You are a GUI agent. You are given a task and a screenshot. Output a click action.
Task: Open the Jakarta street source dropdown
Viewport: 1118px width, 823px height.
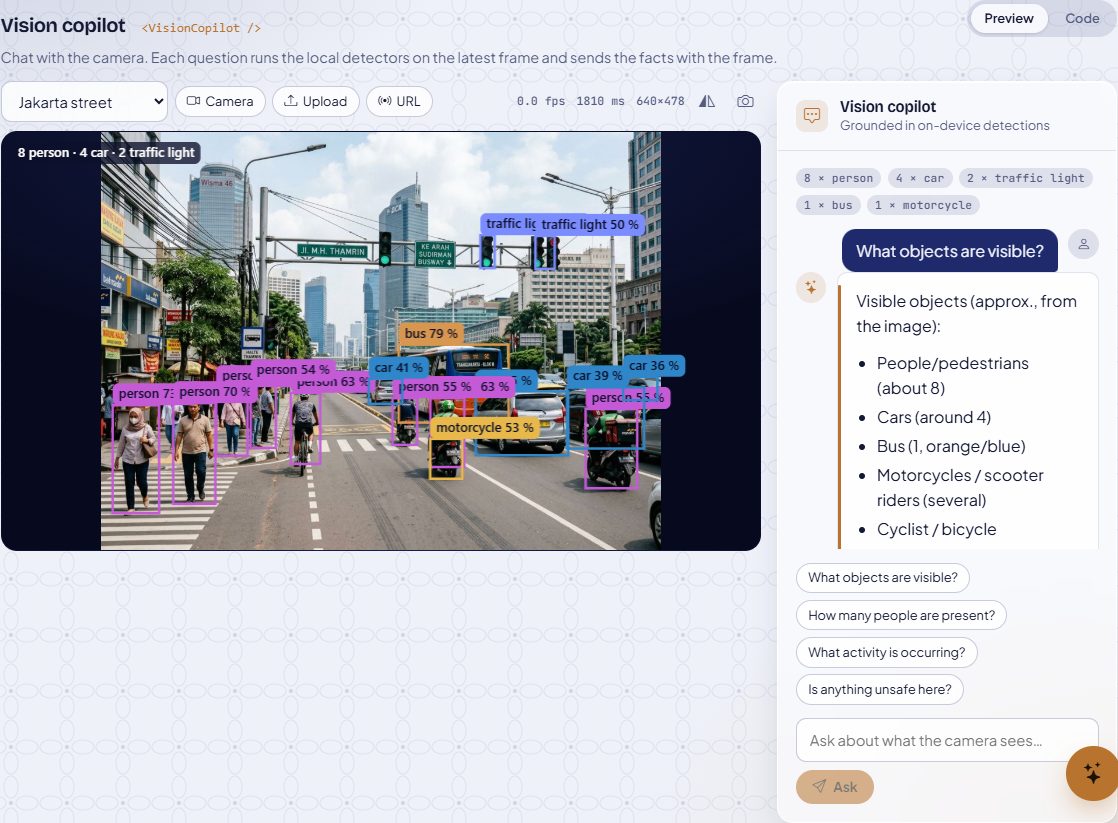point(84,102)
